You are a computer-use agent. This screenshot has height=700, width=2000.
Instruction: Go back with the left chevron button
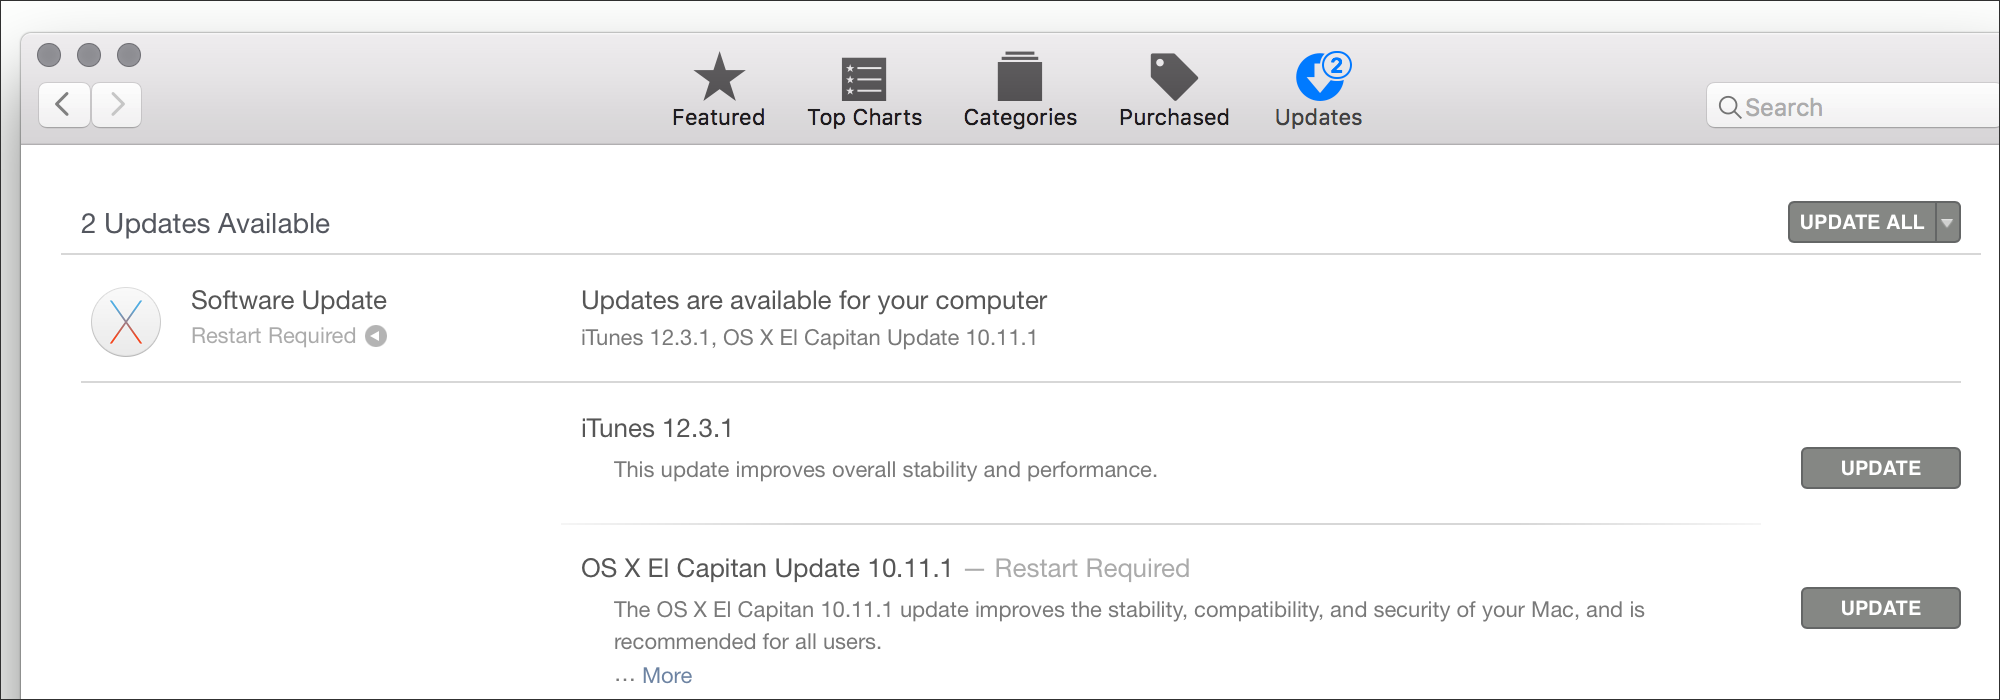point(64,104)
